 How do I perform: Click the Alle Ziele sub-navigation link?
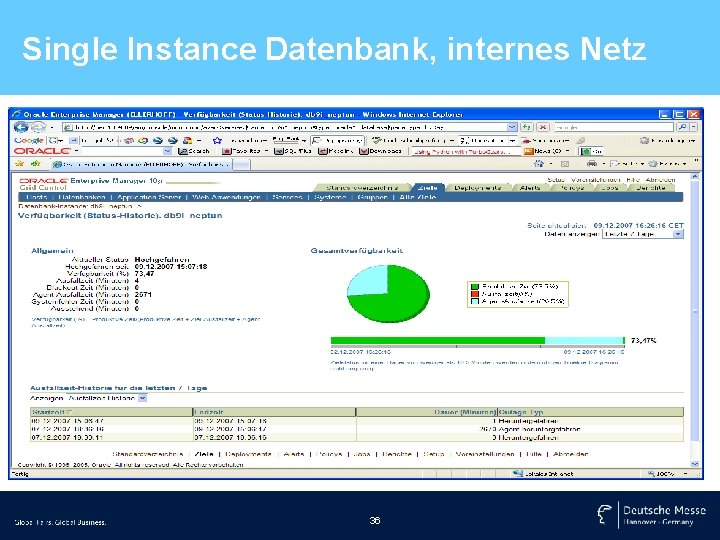pos(417,197)
